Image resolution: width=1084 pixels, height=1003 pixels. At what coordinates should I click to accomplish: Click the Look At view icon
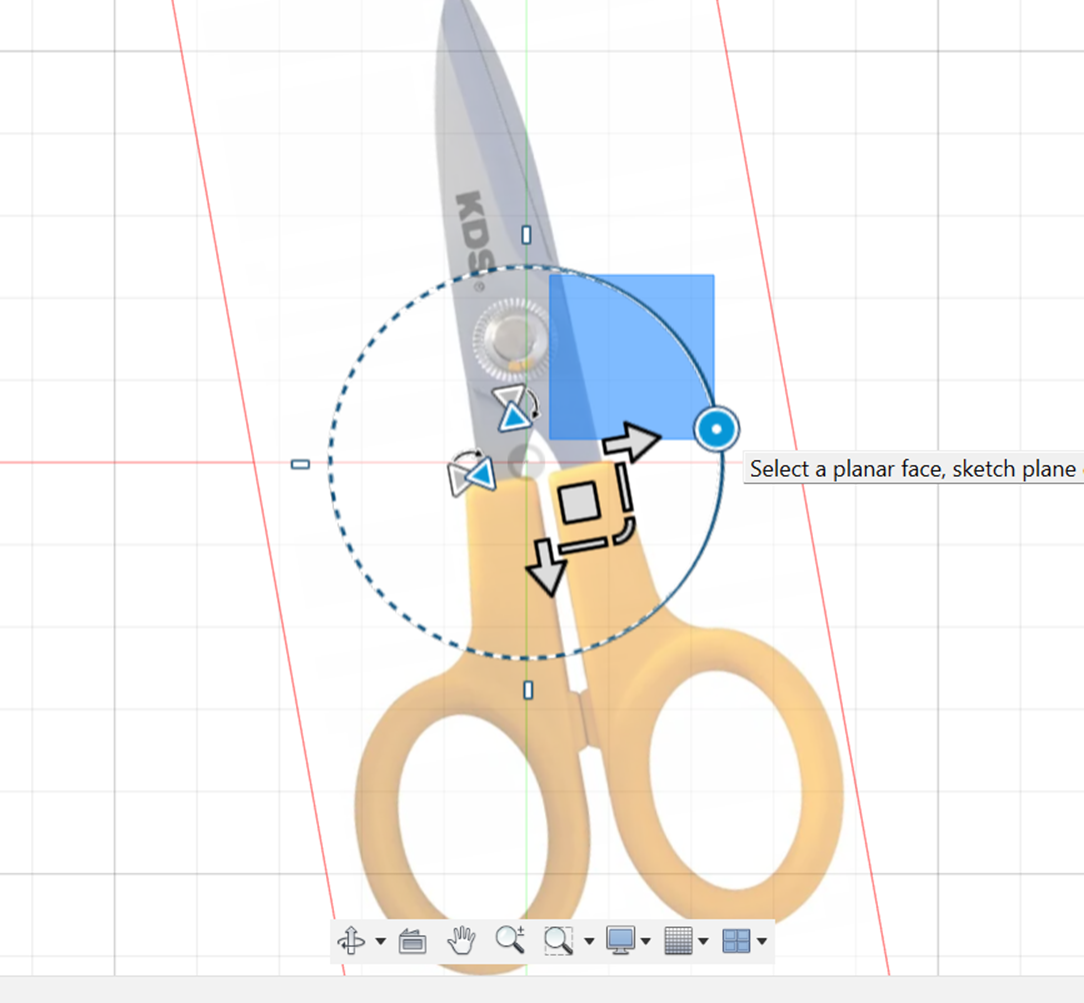[412, 940]
